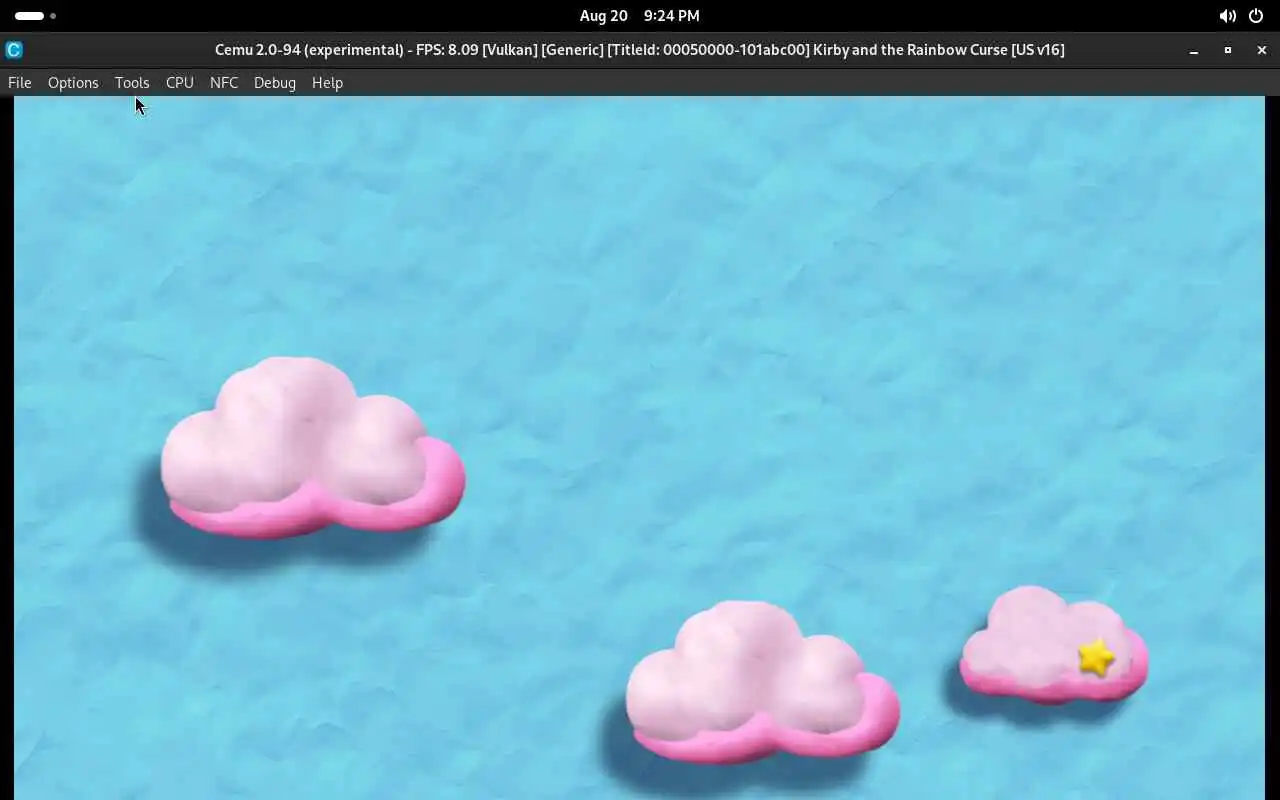Click the Cemu window title text
1280x800 pixels.
(640, 50)
